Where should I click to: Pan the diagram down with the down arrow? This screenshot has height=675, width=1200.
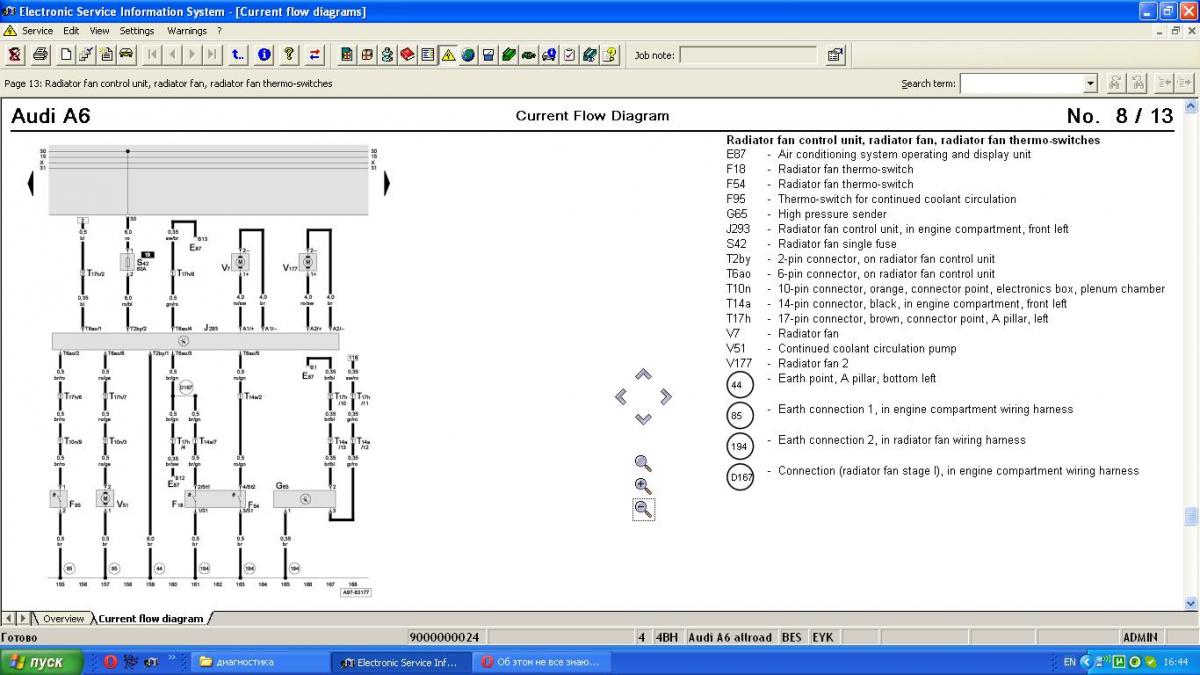click(x=643, y=419)
